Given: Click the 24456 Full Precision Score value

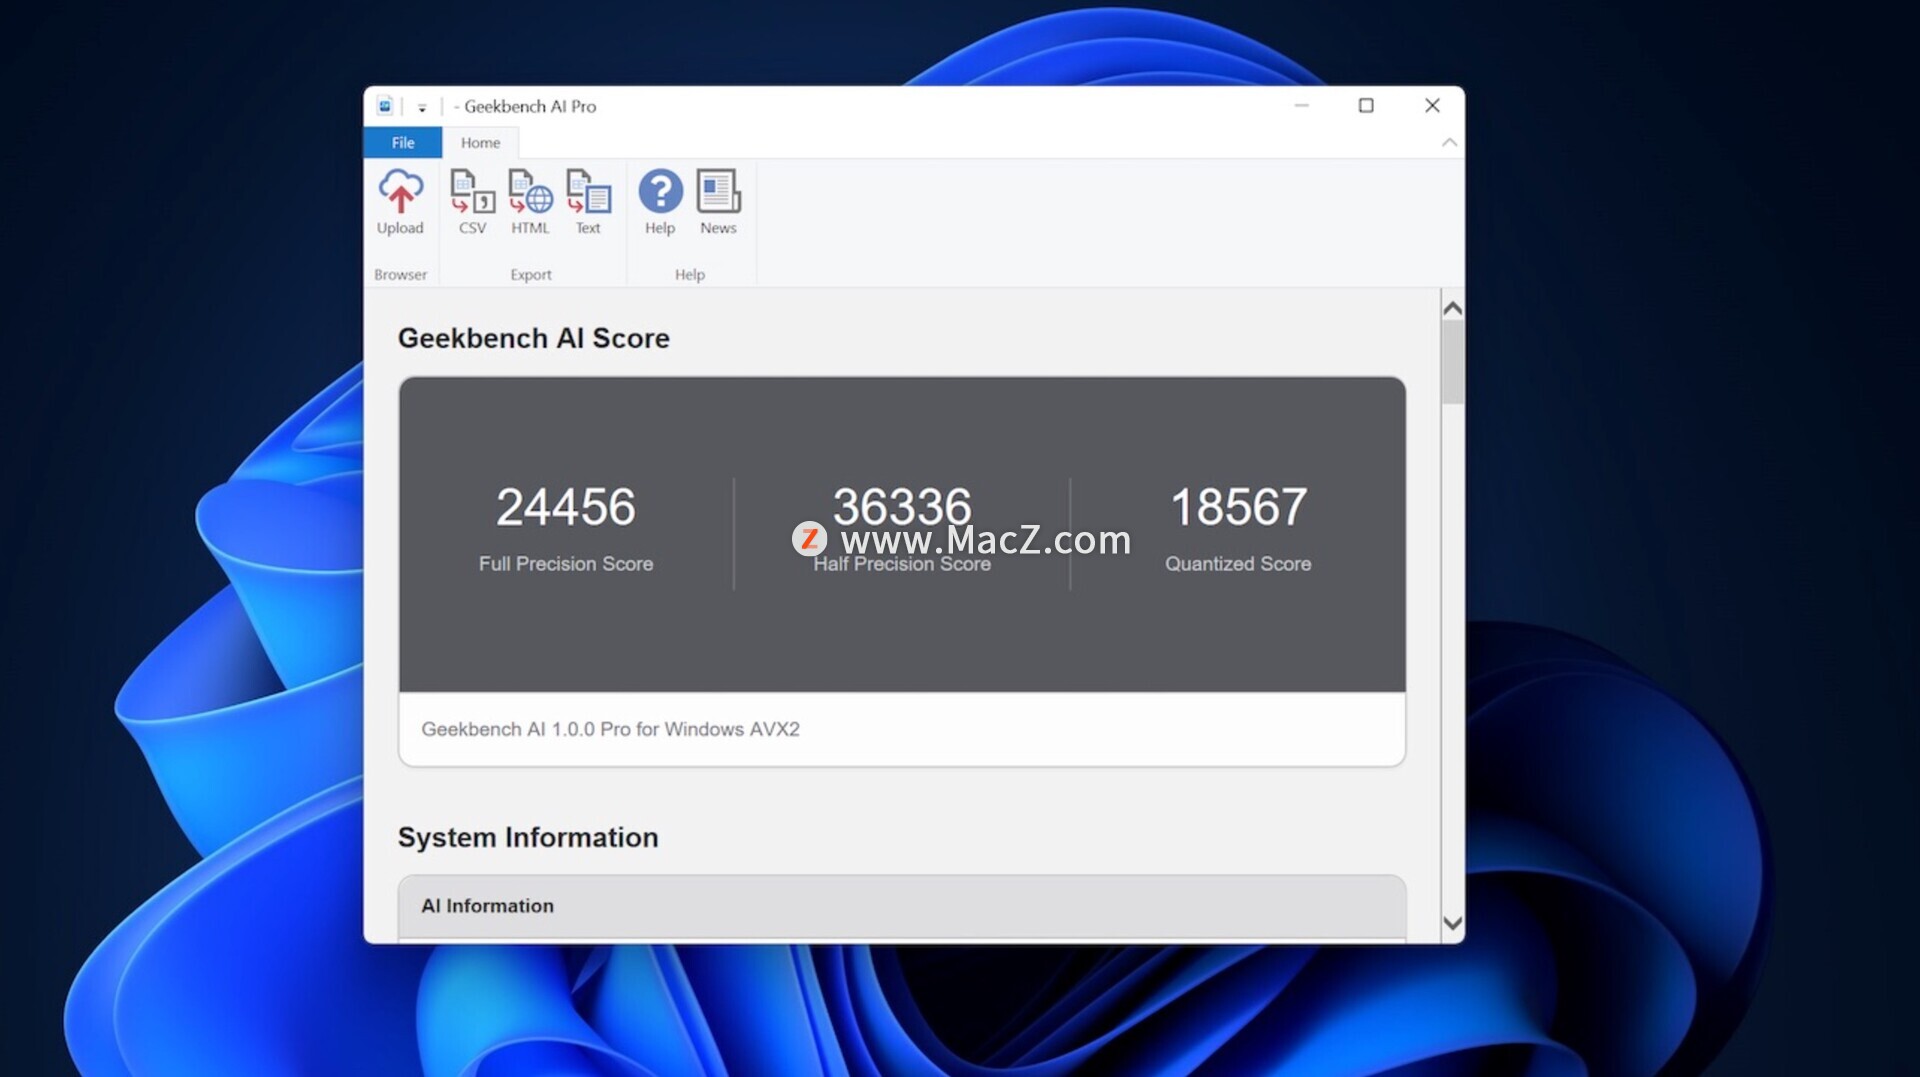Looking at the screenshot, I should [x=566, y=507].
